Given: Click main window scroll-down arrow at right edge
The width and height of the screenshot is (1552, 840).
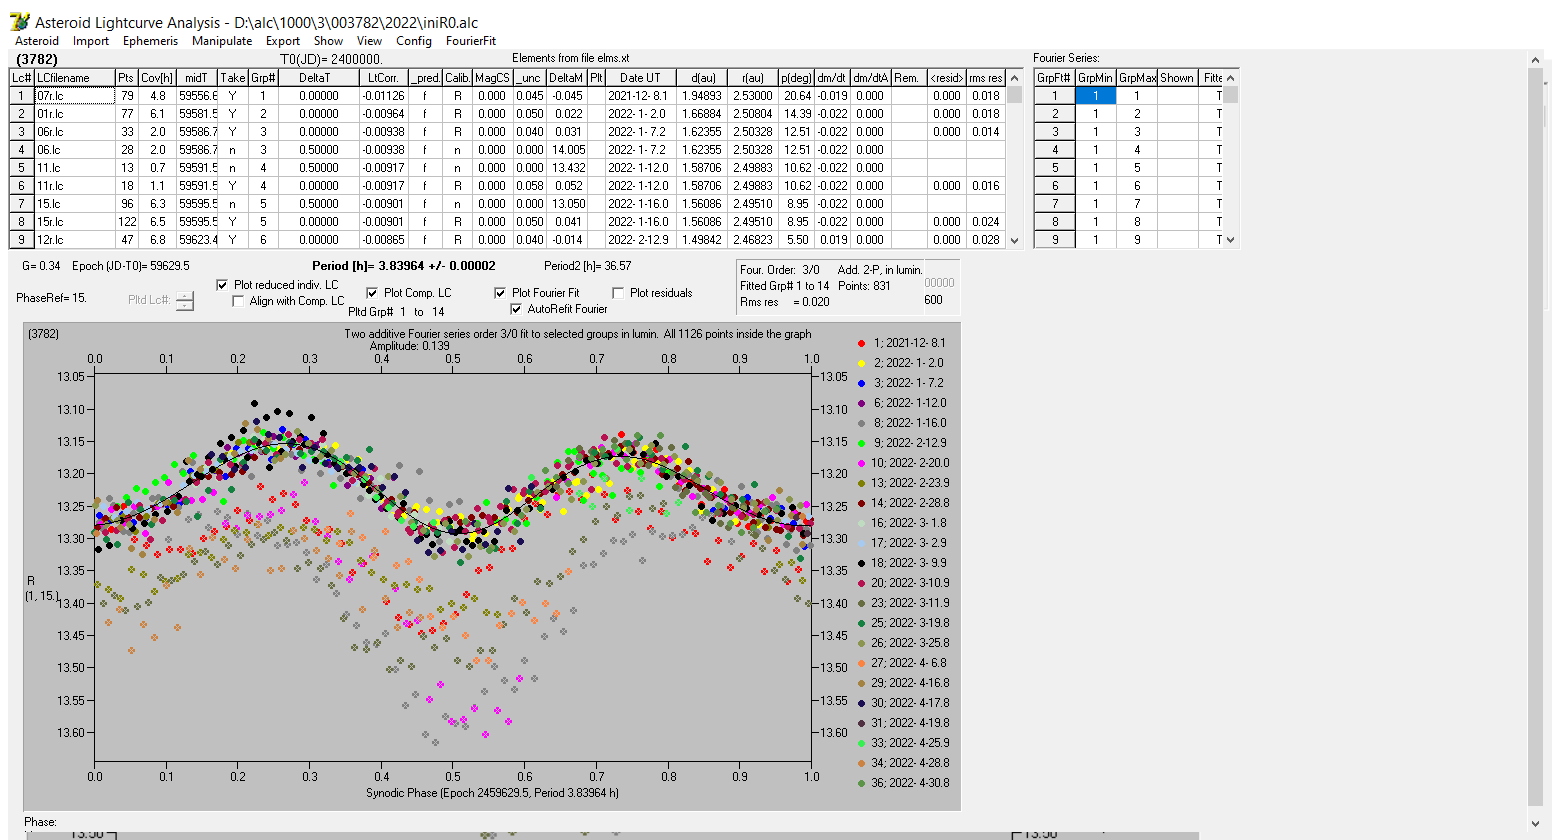Looking at the screenshot, I should [1537, 824].
